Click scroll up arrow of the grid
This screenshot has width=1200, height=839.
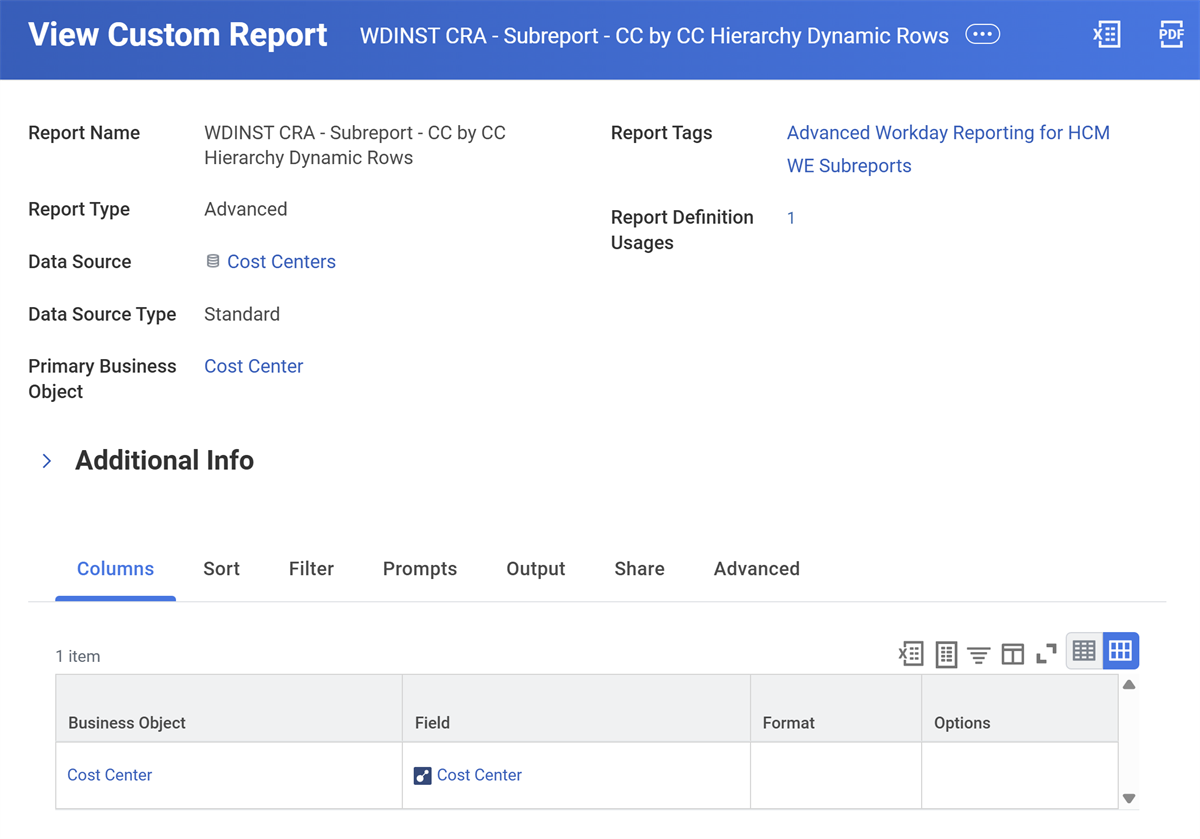(1129, 685)
